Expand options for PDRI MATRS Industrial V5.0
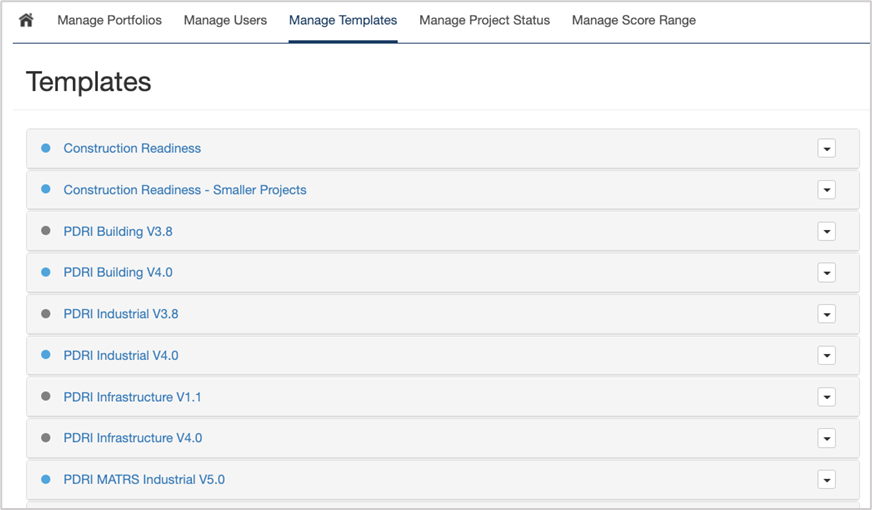The width and height of the screenshot is (872, 510). (x=826, y=480)
